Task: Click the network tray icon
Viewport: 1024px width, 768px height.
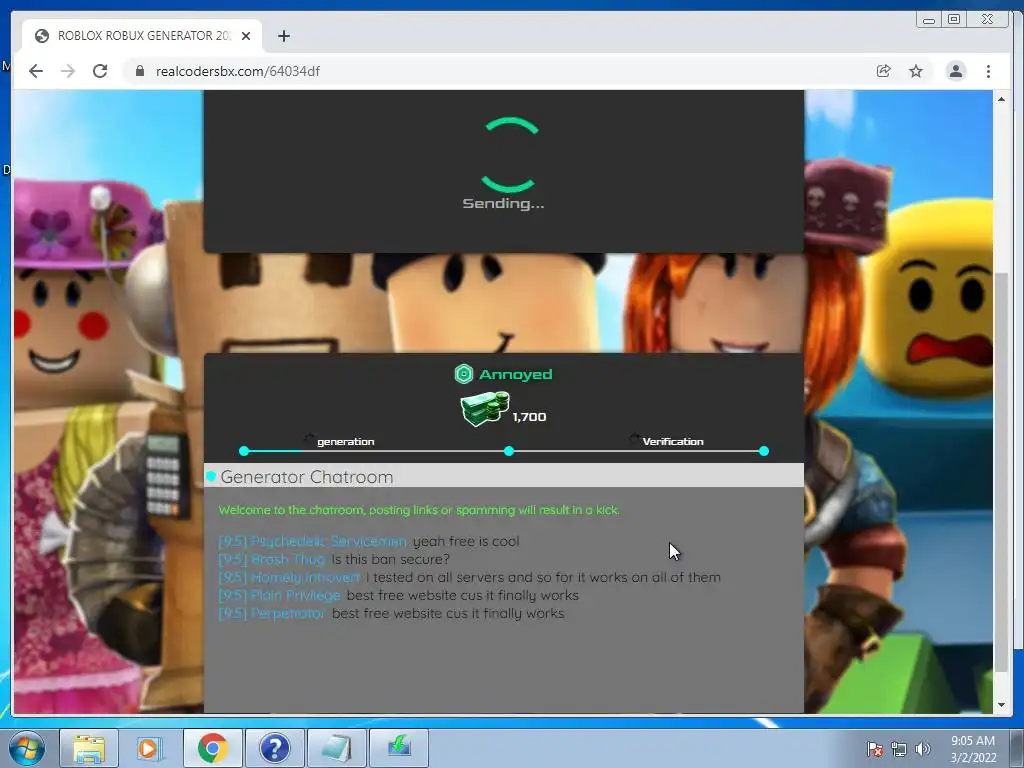Action: 899,749
